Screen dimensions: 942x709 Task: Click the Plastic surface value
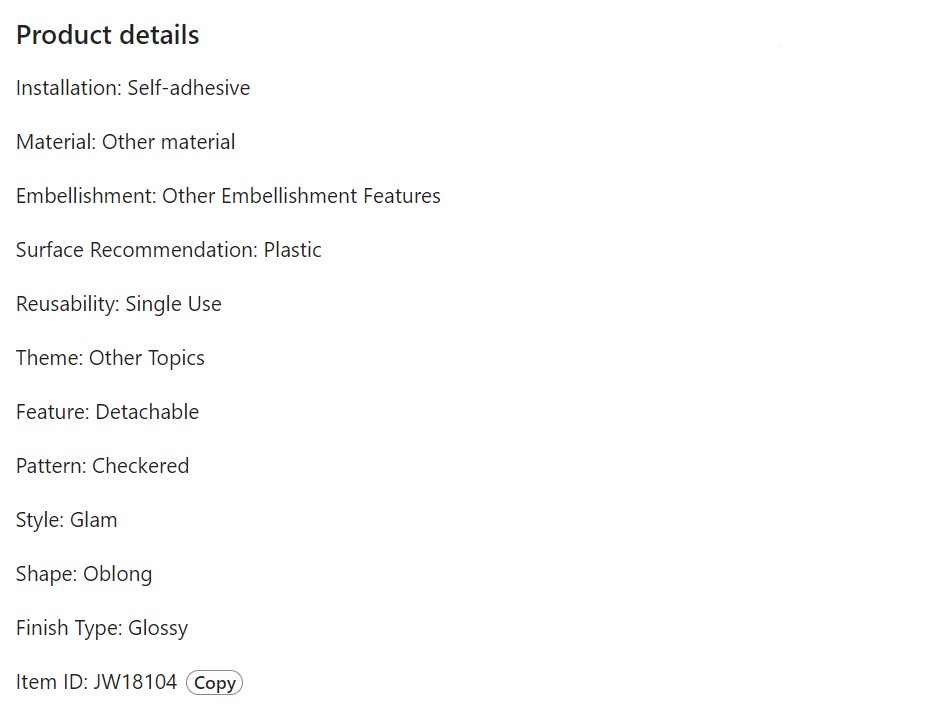pyautogui.click(x=293, y=250)
